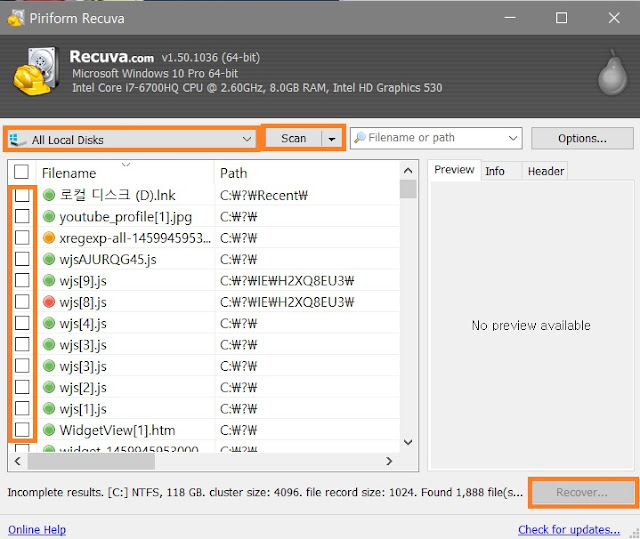This screenshot has width=640, height=539.
Task: Check the box for wjs[8].js
Action: tap(22, 302)
